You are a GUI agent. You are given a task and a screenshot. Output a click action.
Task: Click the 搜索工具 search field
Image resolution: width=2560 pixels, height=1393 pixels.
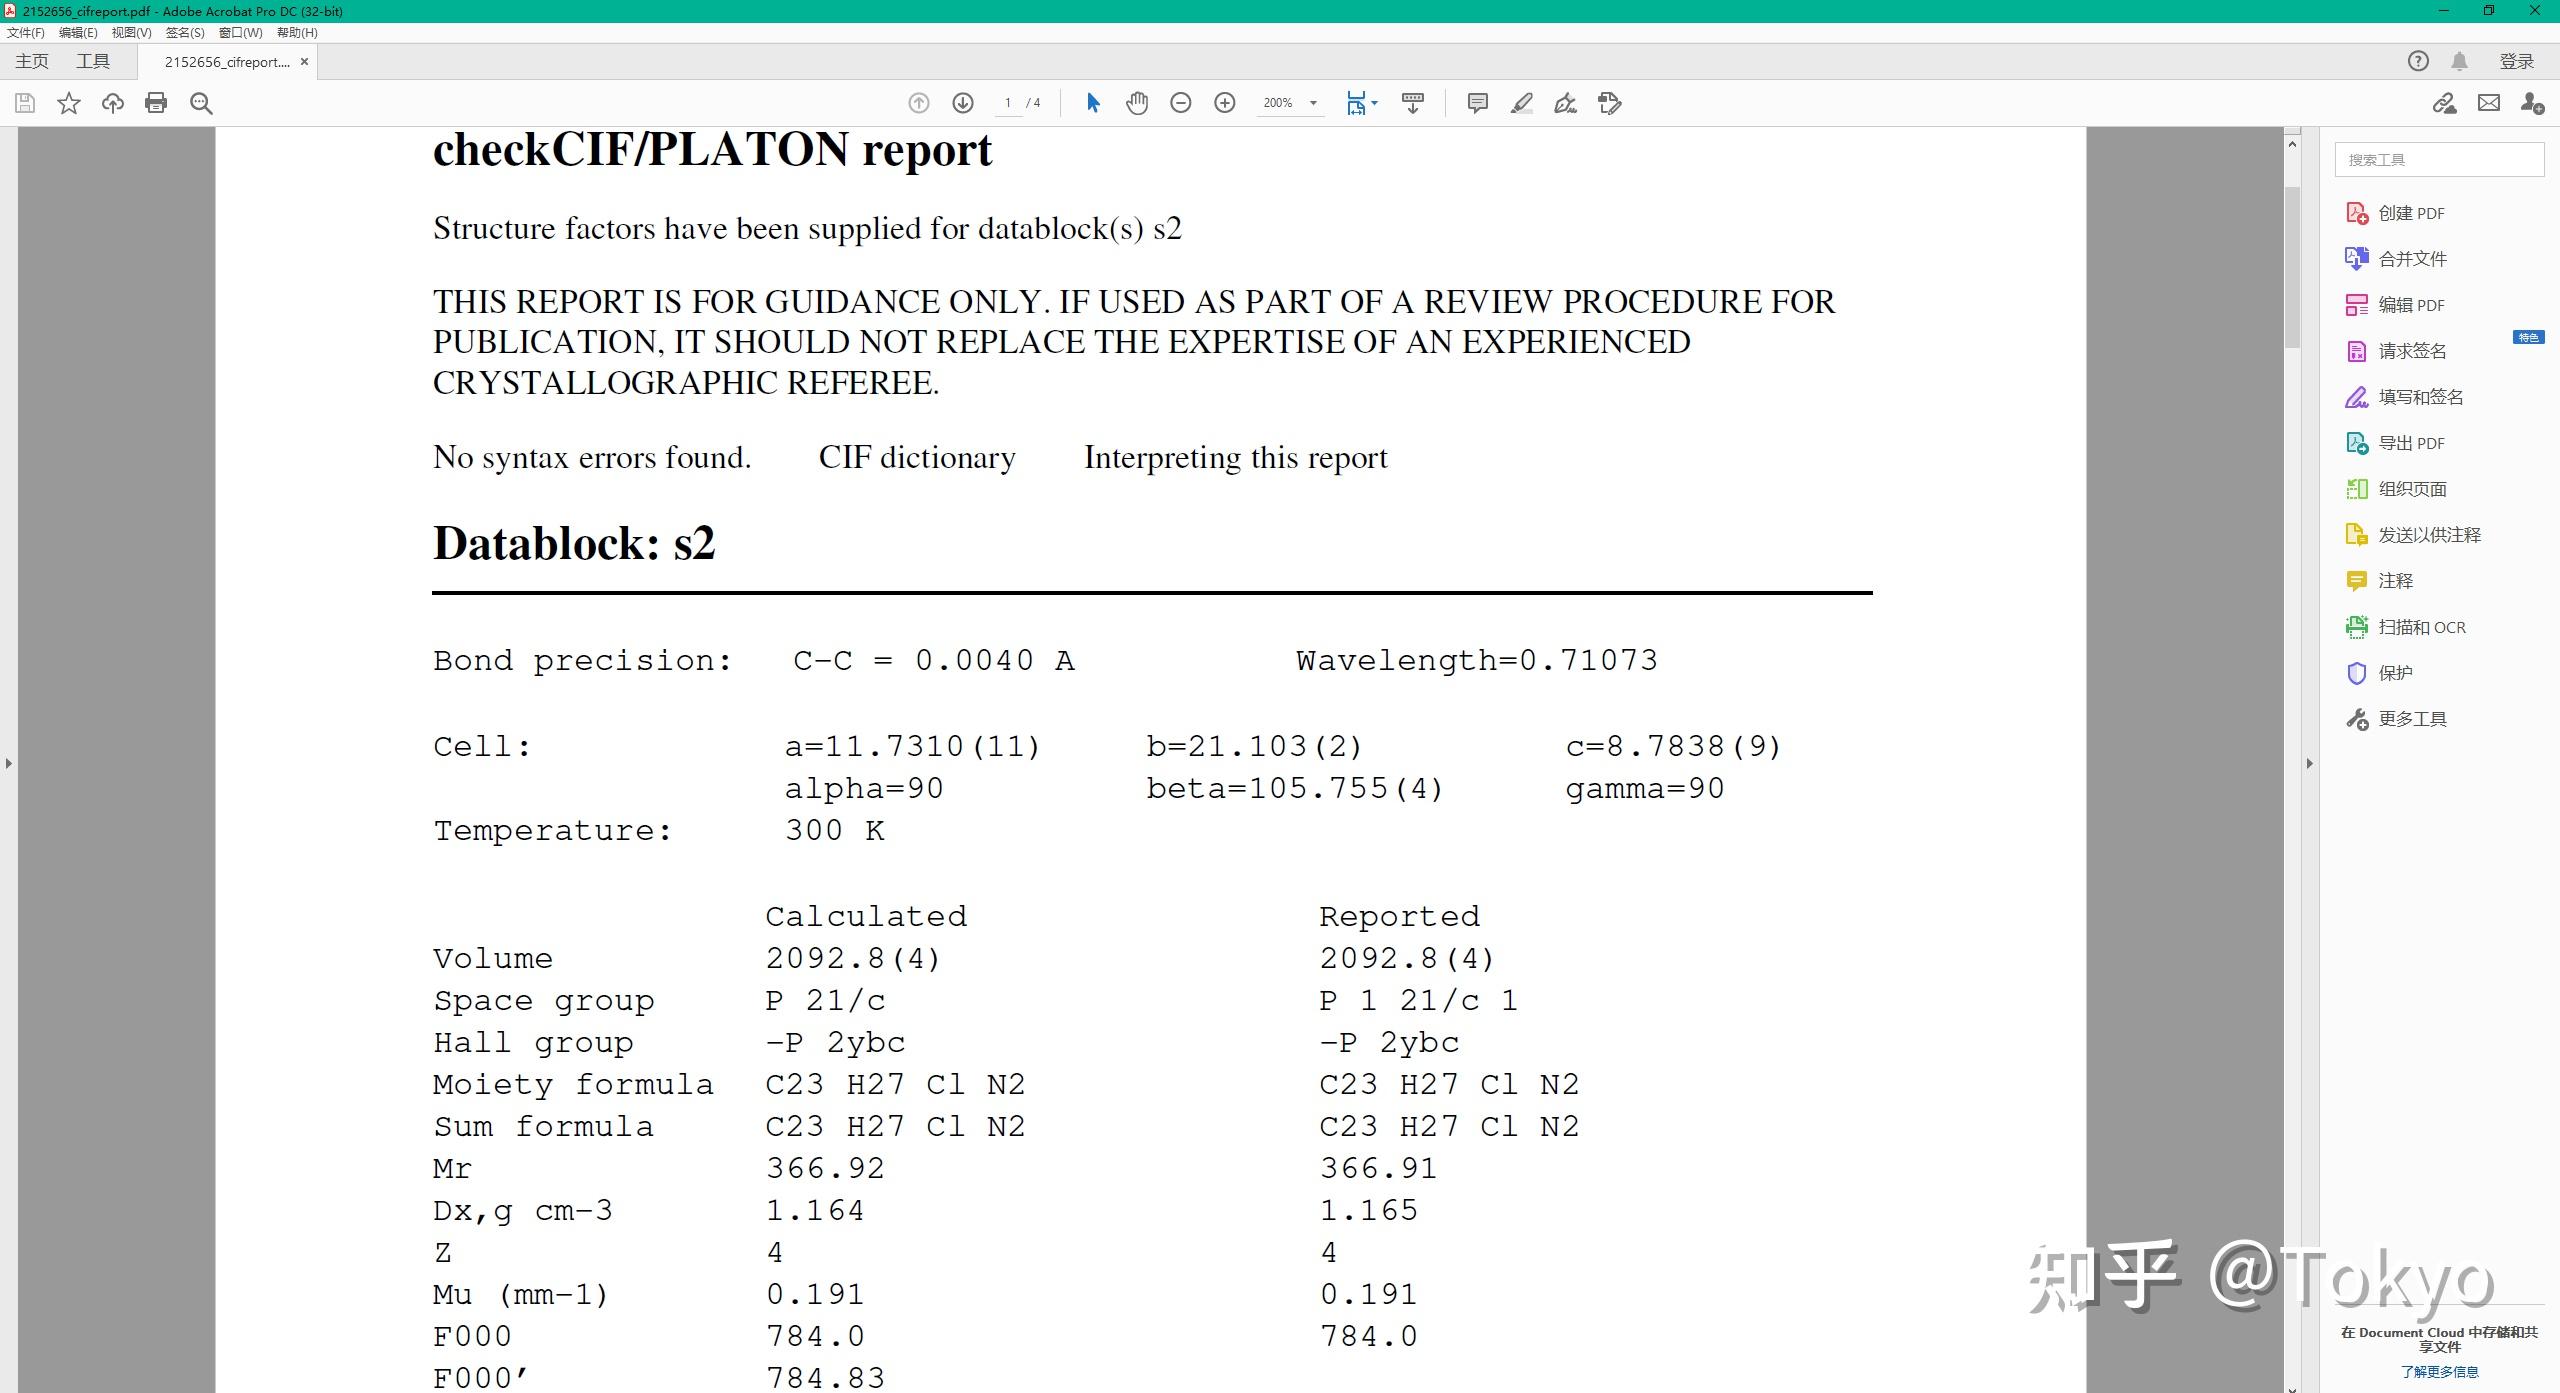(2438, 160)
